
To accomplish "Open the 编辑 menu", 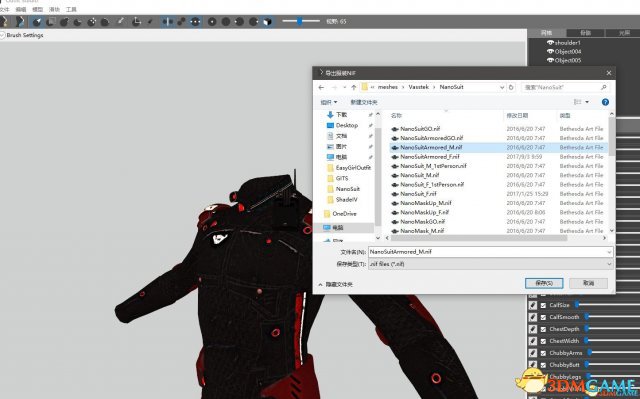I will pyautogui.click(x=21, y=9).
